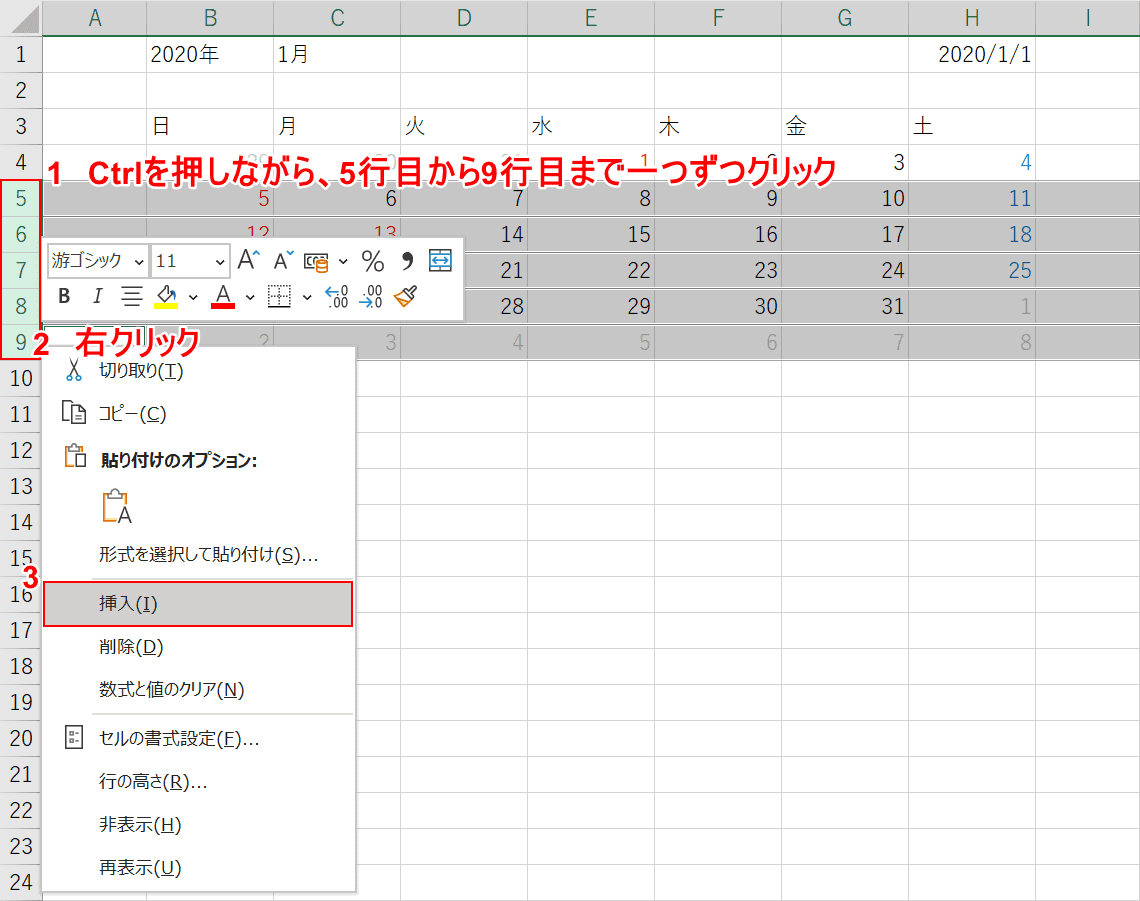1140x901 pixels.
Task: Toggle italic in mini toolbar
Action: pyautogui.click(x=97, y=296)
